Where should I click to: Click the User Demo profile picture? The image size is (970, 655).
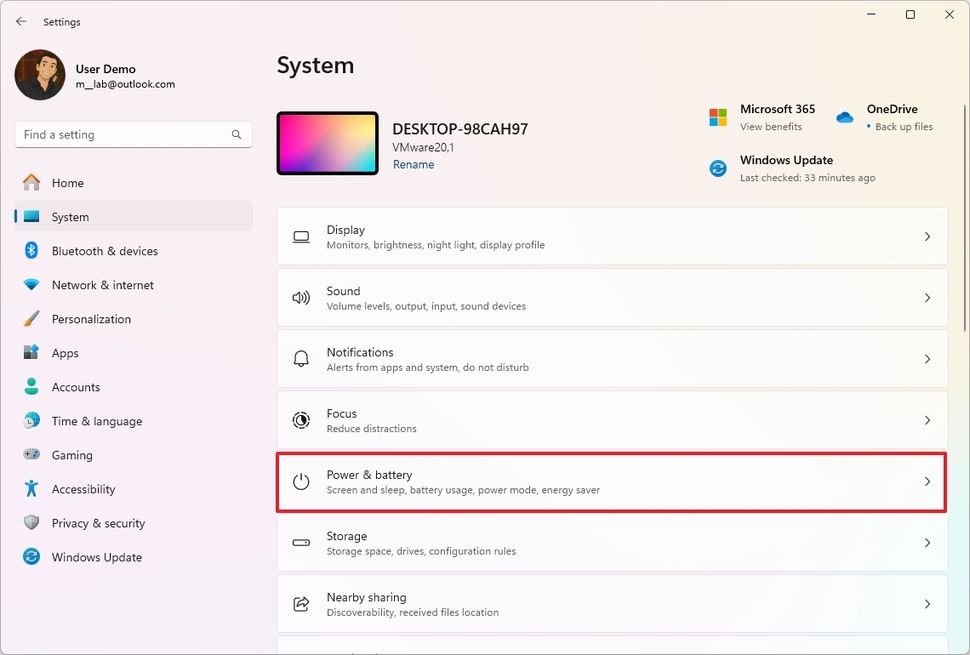click(x=39, y=74)
